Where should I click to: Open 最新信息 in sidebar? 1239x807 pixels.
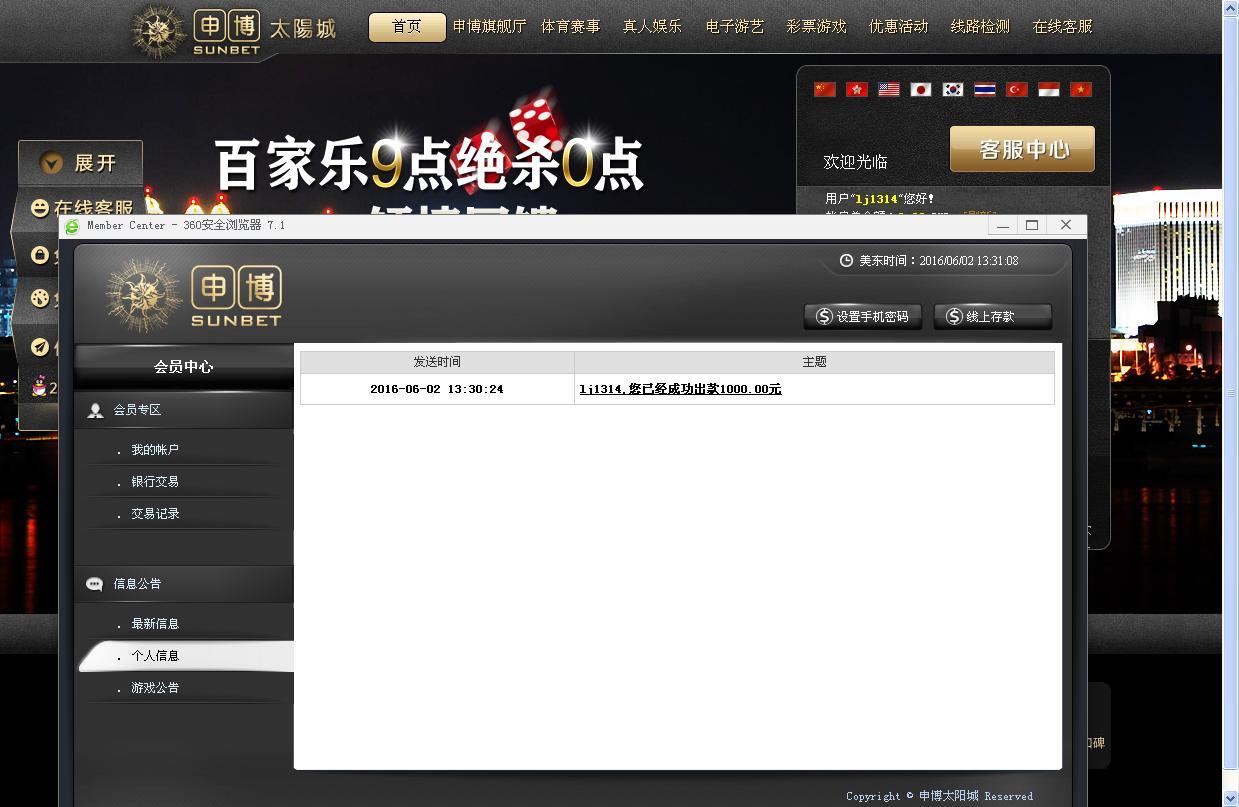coord(155,624)
